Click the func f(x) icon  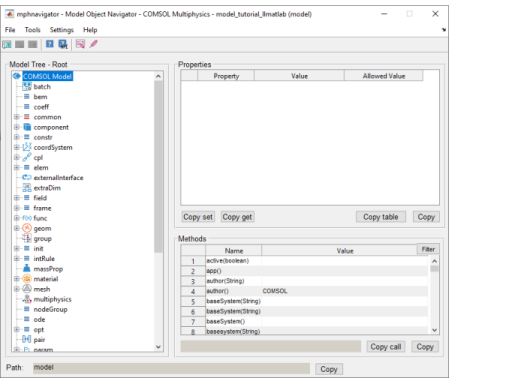27,218
